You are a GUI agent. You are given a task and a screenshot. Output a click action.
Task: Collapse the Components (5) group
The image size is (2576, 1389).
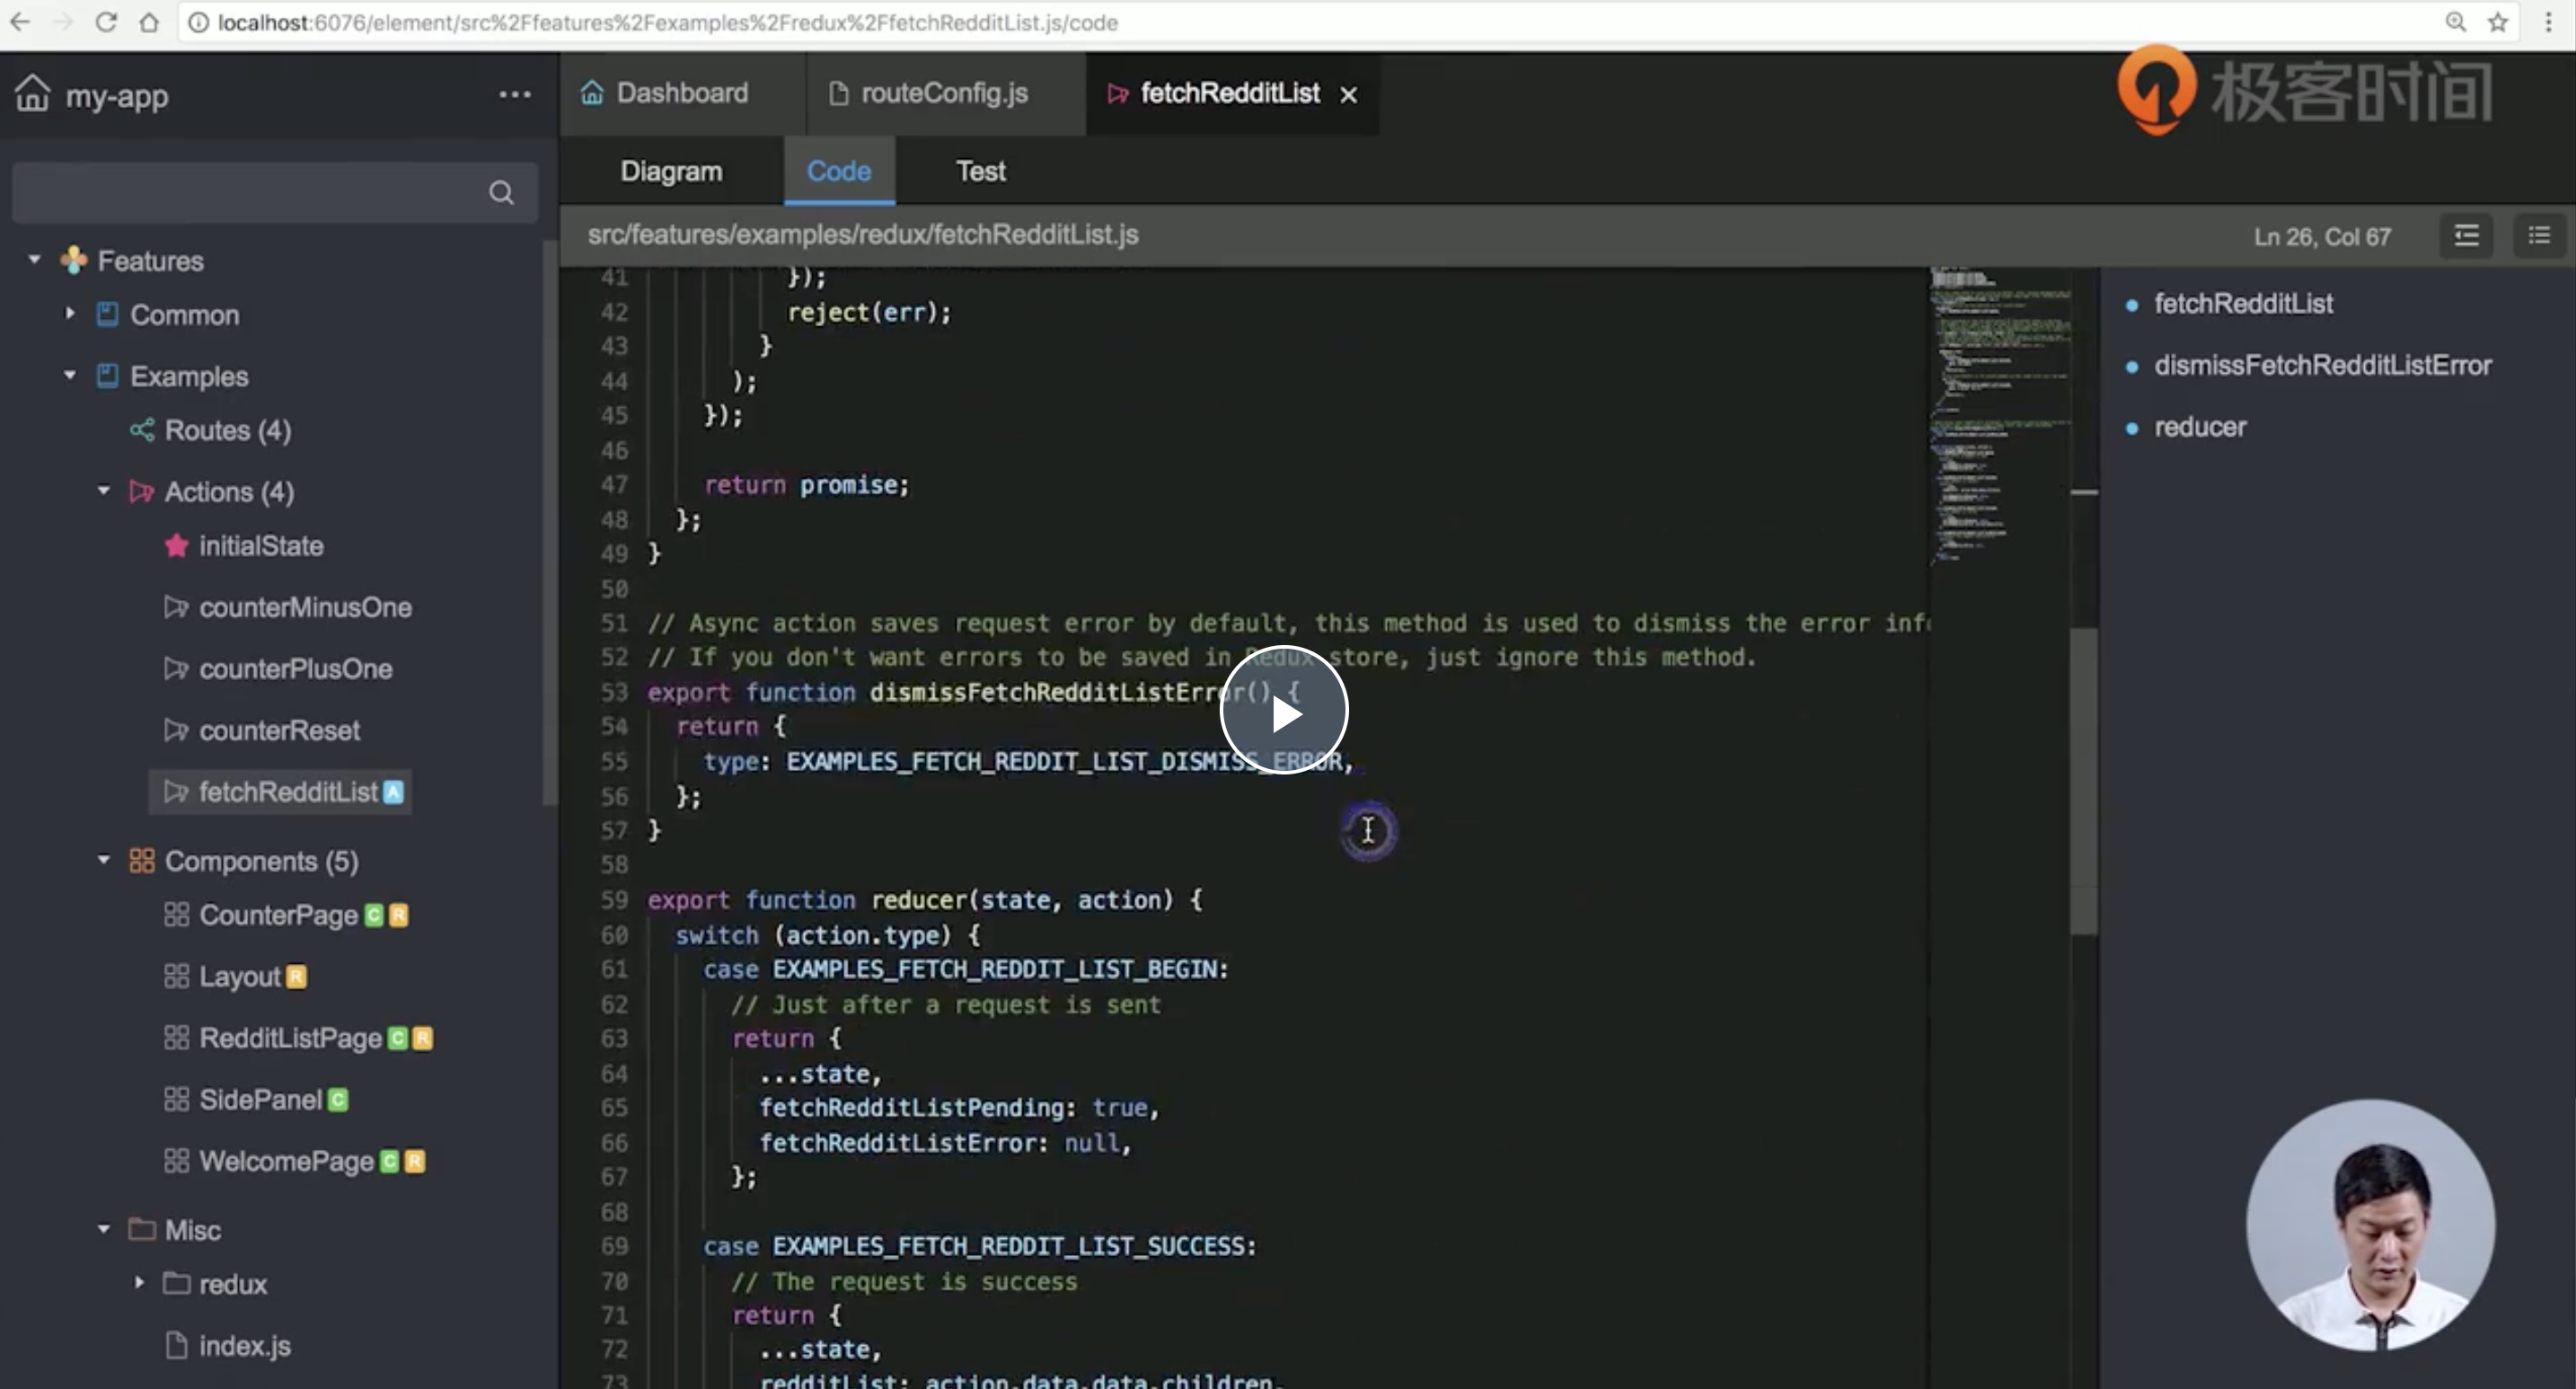point(104,860)
